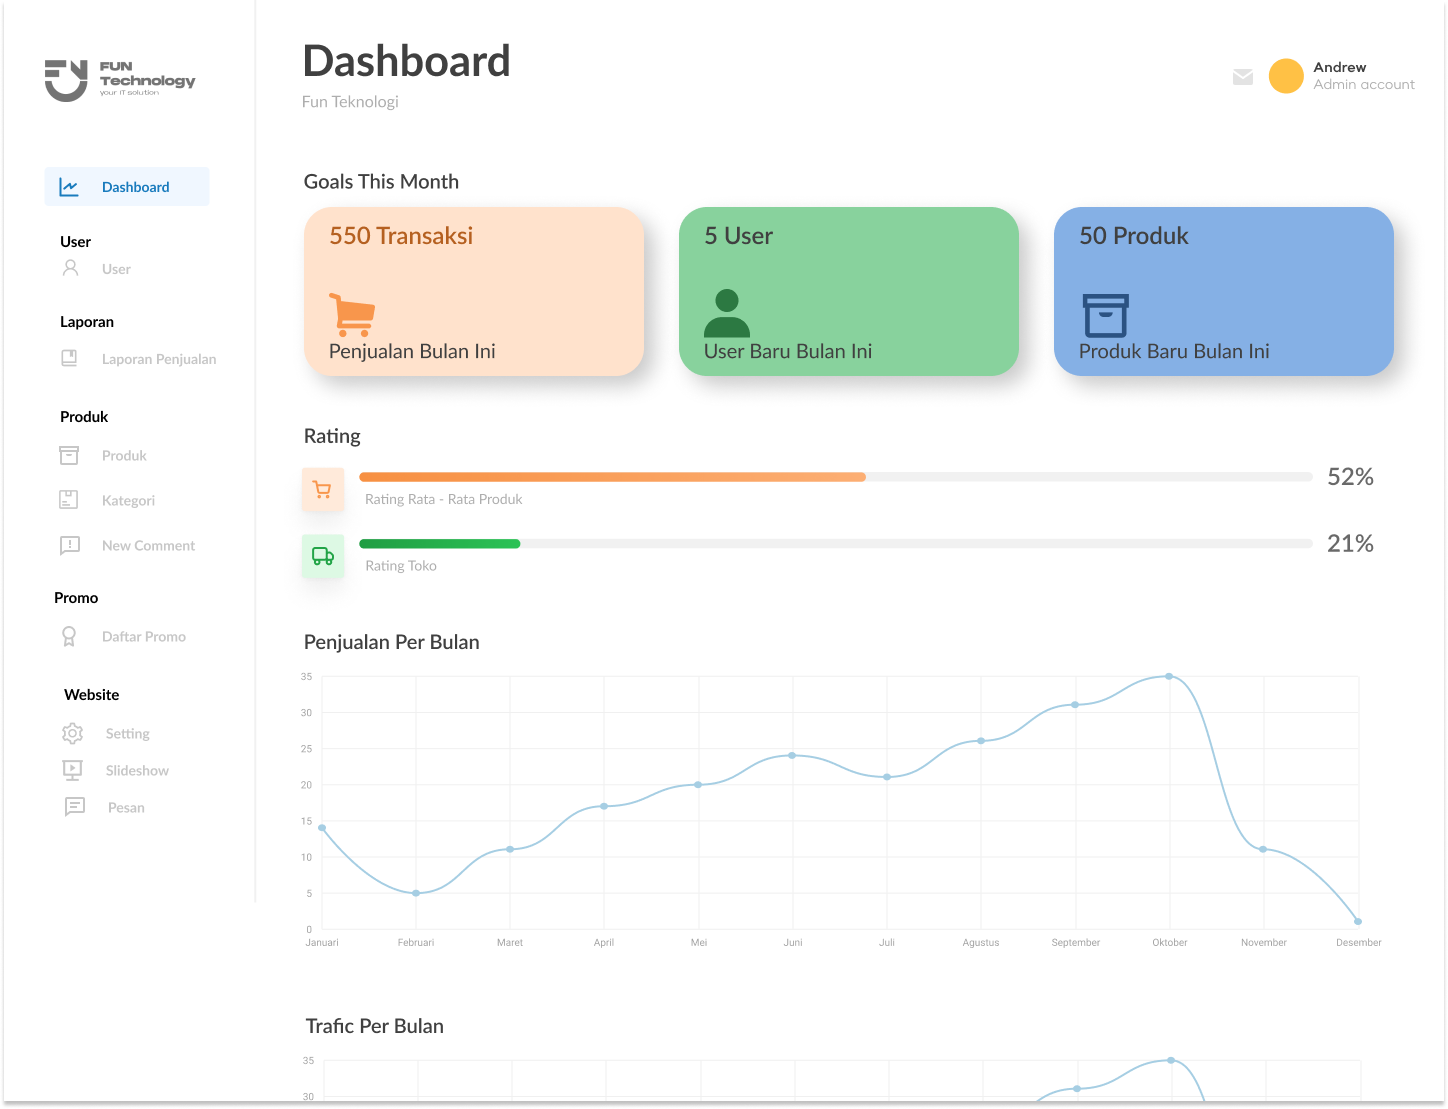
Task: Click the Daftar Promo ribbon icon
Action: 69,636
